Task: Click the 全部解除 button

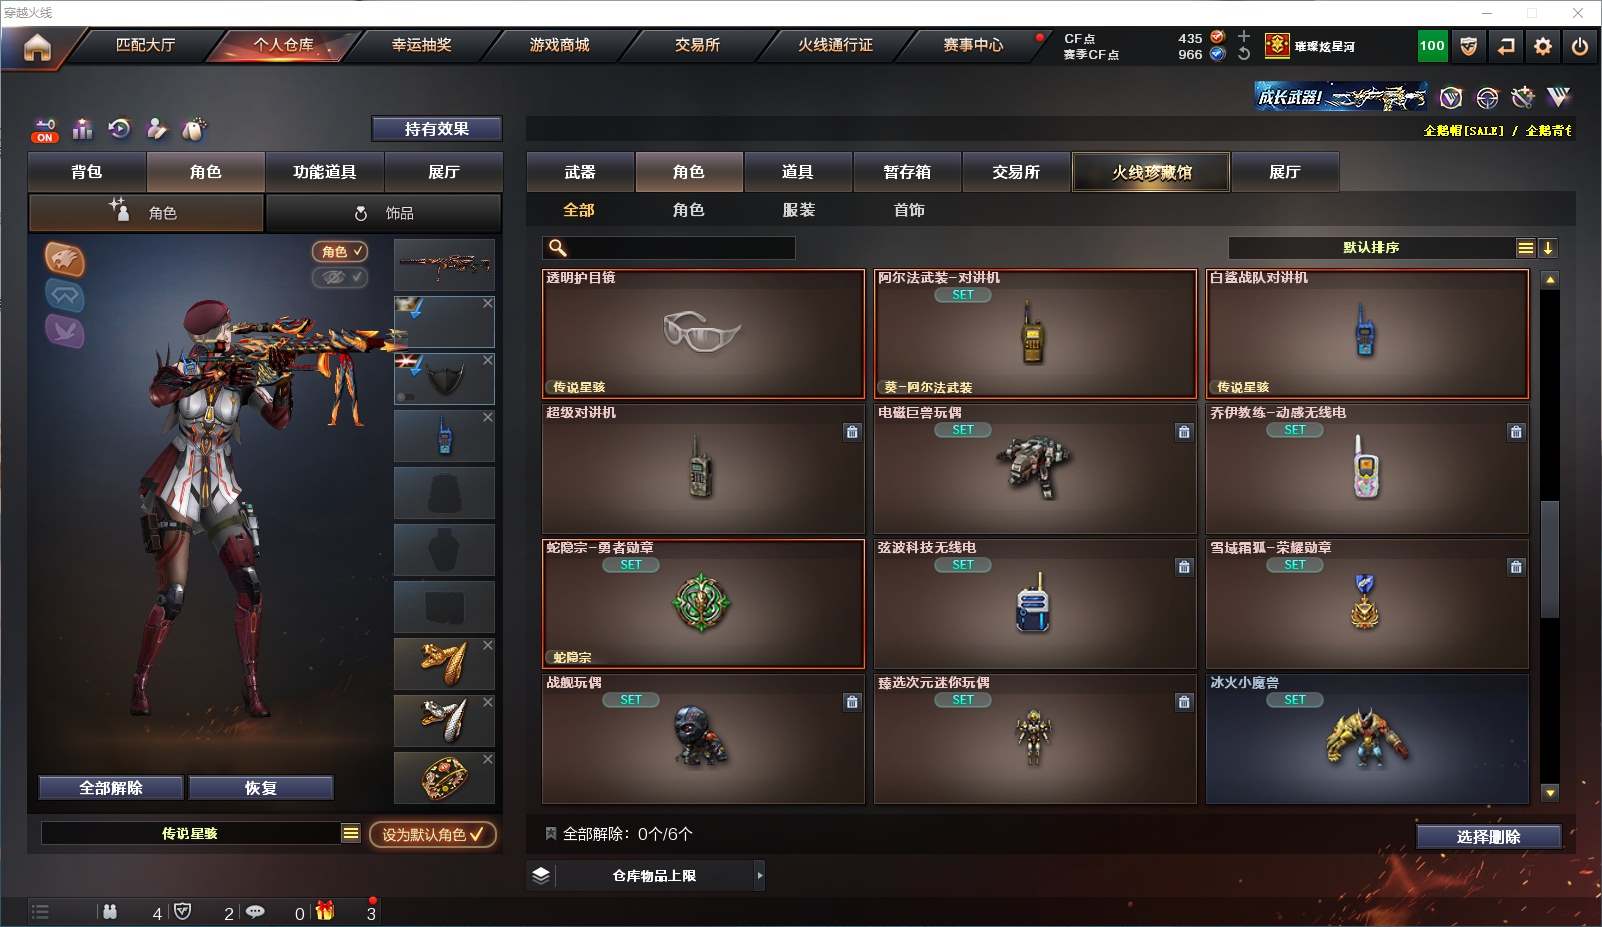Action: 111,788
